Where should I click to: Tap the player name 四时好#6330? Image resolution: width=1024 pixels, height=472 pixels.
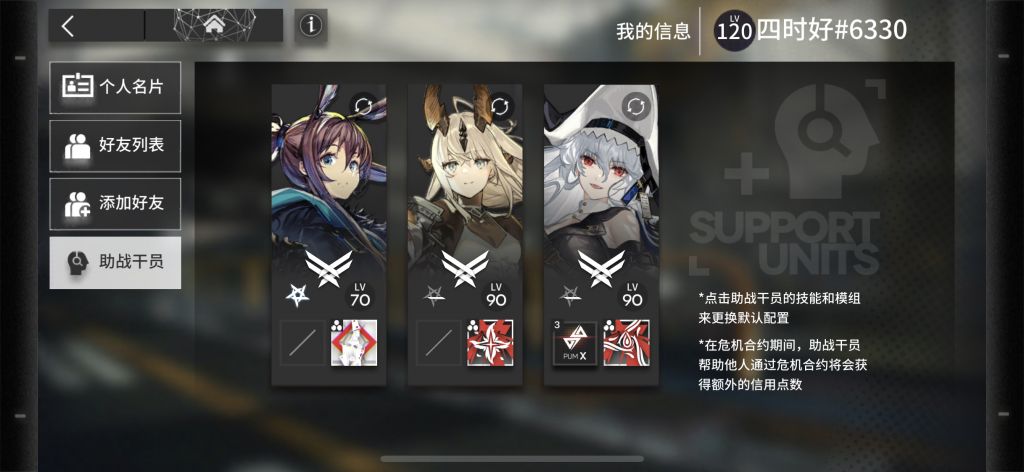tap(831, 30)
